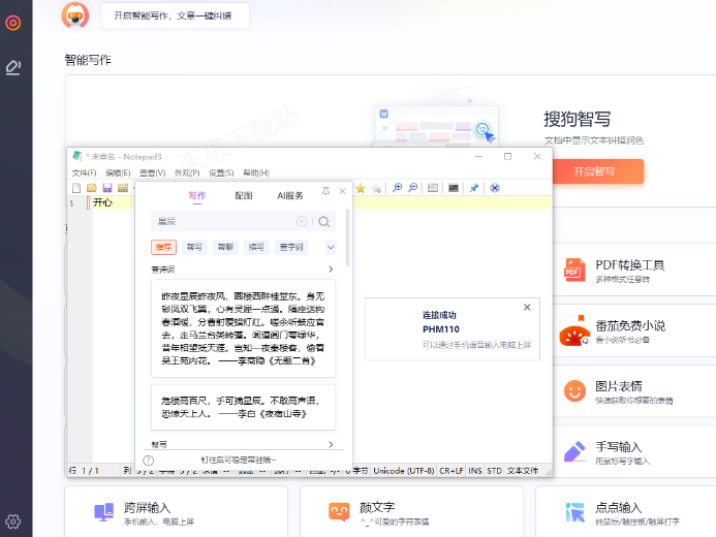Open the 点点输入 card
The width and height of the screenshot is (716, 537).
(x=626, y=512)
